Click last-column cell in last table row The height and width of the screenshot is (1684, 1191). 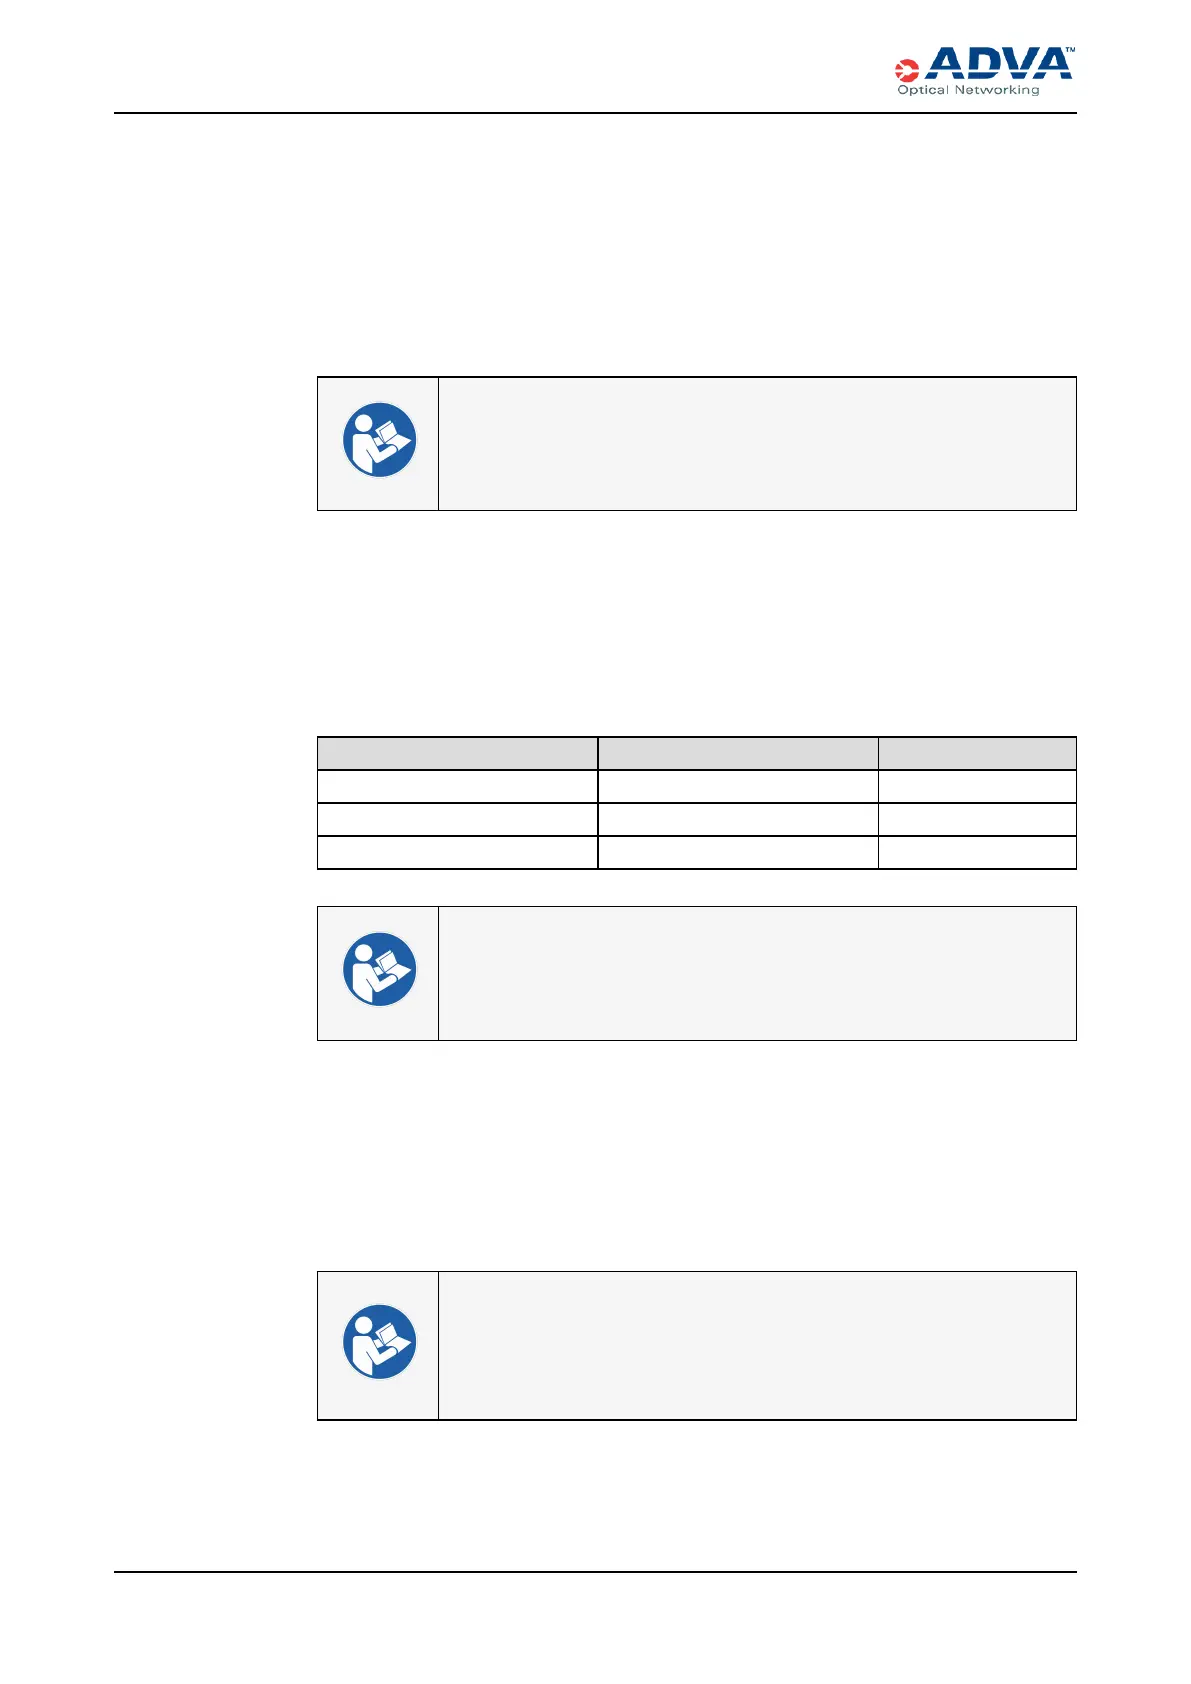point(977,852)
